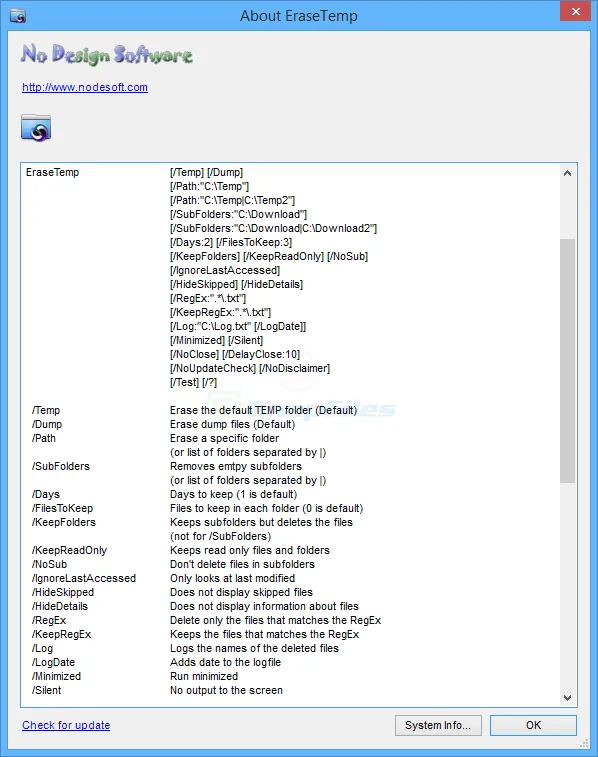Click 'Erase a specific folder' description

coord(224,438)
